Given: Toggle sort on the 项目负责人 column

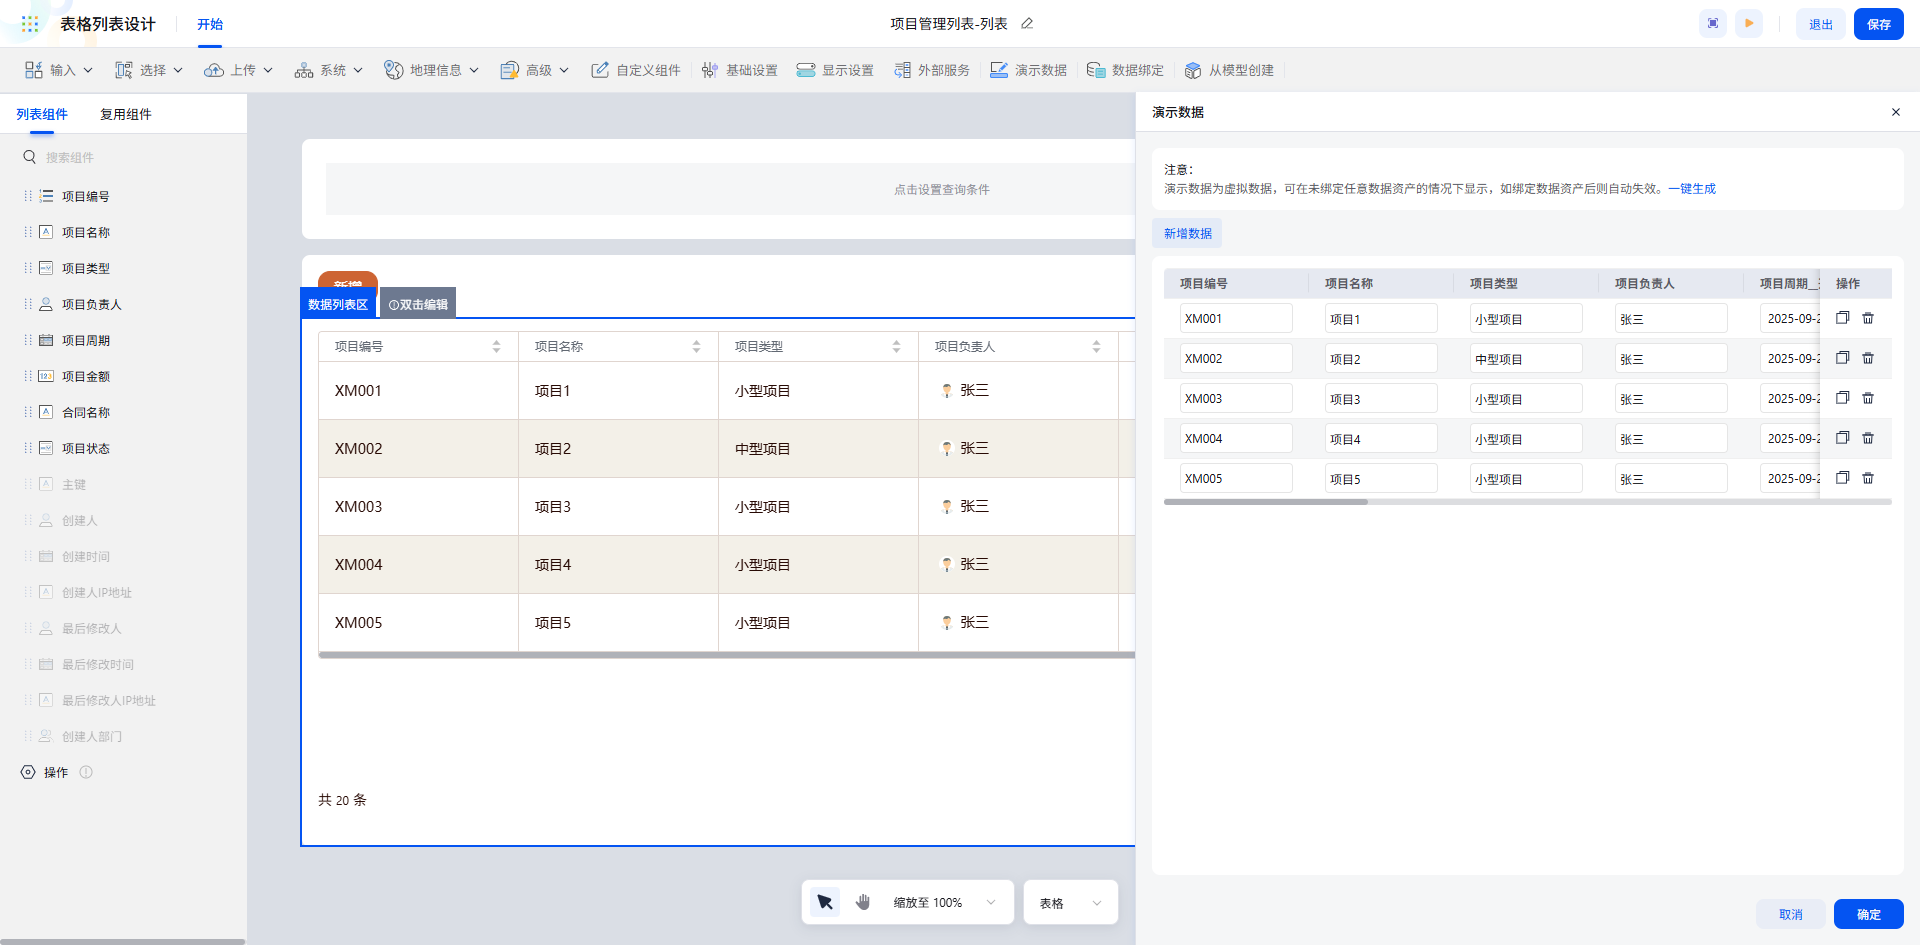Looking at the screenshot, I should coord(1096,347).
